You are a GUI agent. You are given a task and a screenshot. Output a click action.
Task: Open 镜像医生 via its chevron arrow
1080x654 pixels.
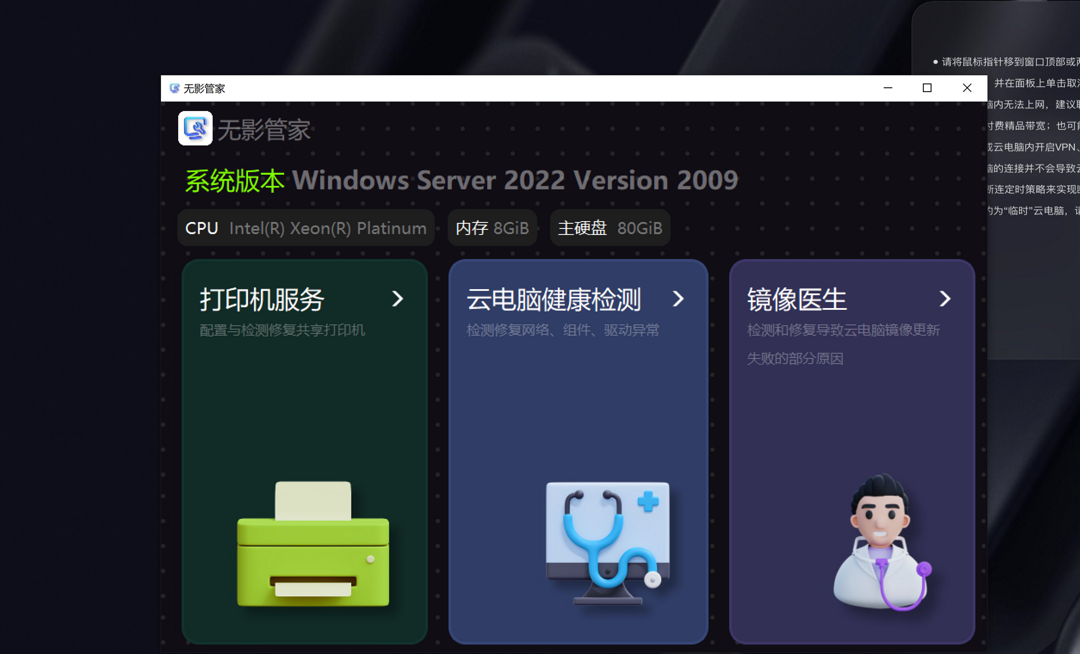coord(945,299)
